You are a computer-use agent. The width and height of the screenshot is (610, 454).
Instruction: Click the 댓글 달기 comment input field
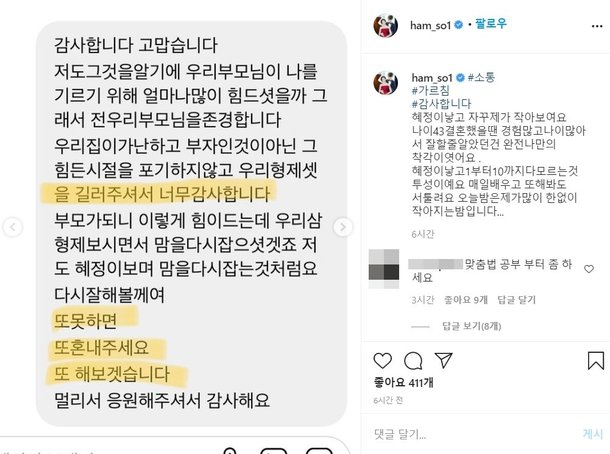point(473,434)
